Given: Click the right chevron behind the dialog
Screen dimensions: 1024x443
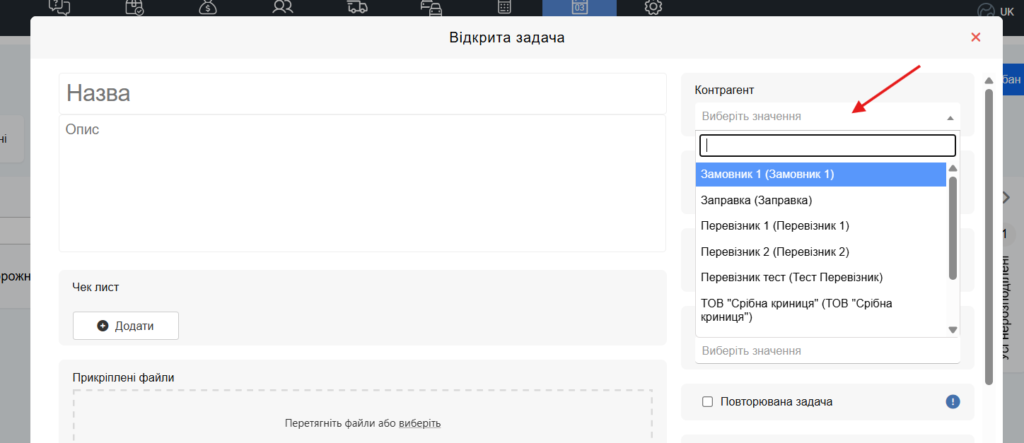Looking at the screenshot, I should (x=1006, y=198).
